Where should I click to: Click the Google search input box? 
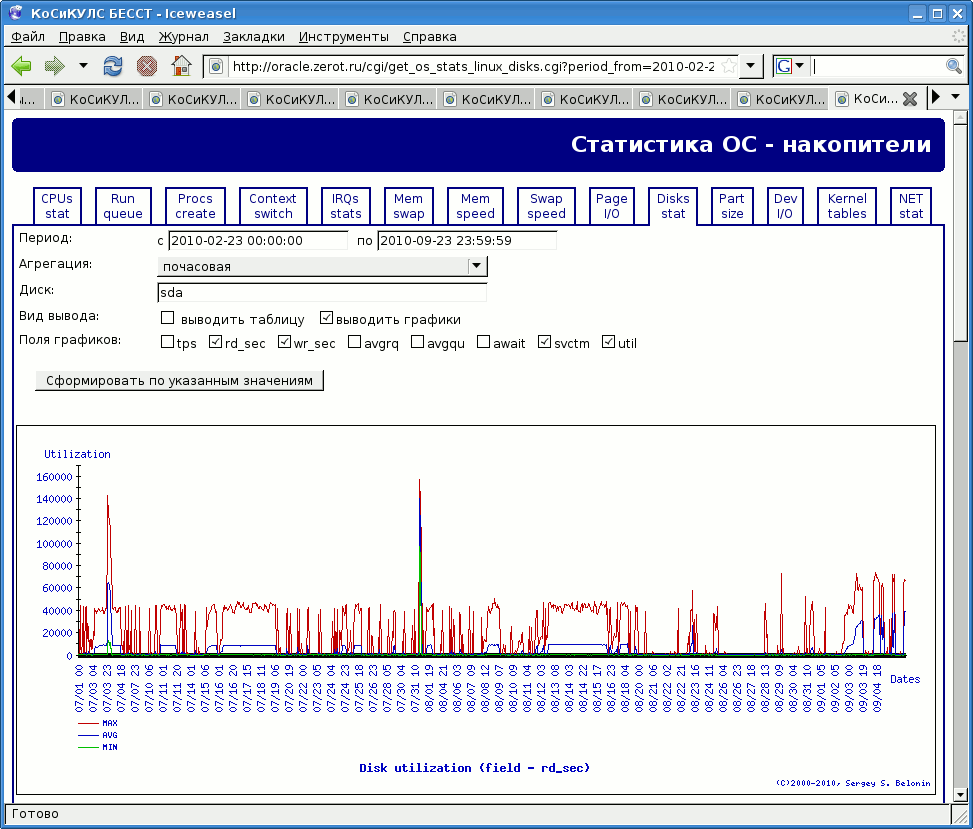[877, 66]
